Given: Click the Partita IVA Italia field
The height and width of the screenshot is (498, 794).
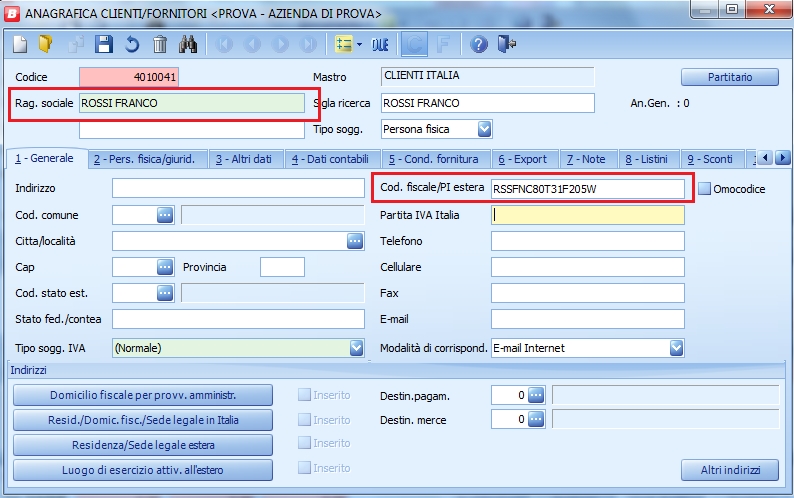Looking at the screenshot, I should [588, 215].
